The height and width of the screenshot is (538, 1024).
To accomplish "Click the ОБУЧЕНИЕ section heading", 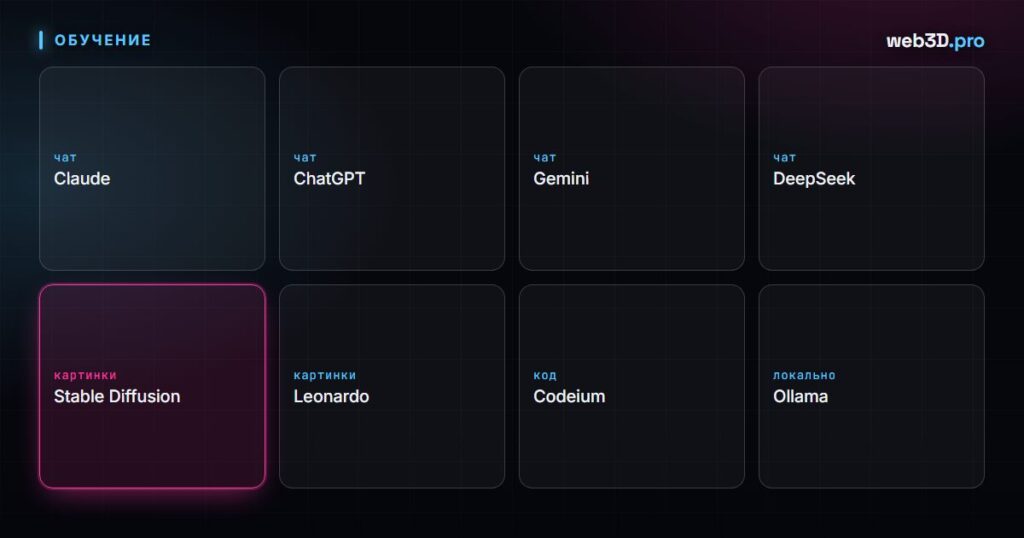I will click(x=103, y=40).
